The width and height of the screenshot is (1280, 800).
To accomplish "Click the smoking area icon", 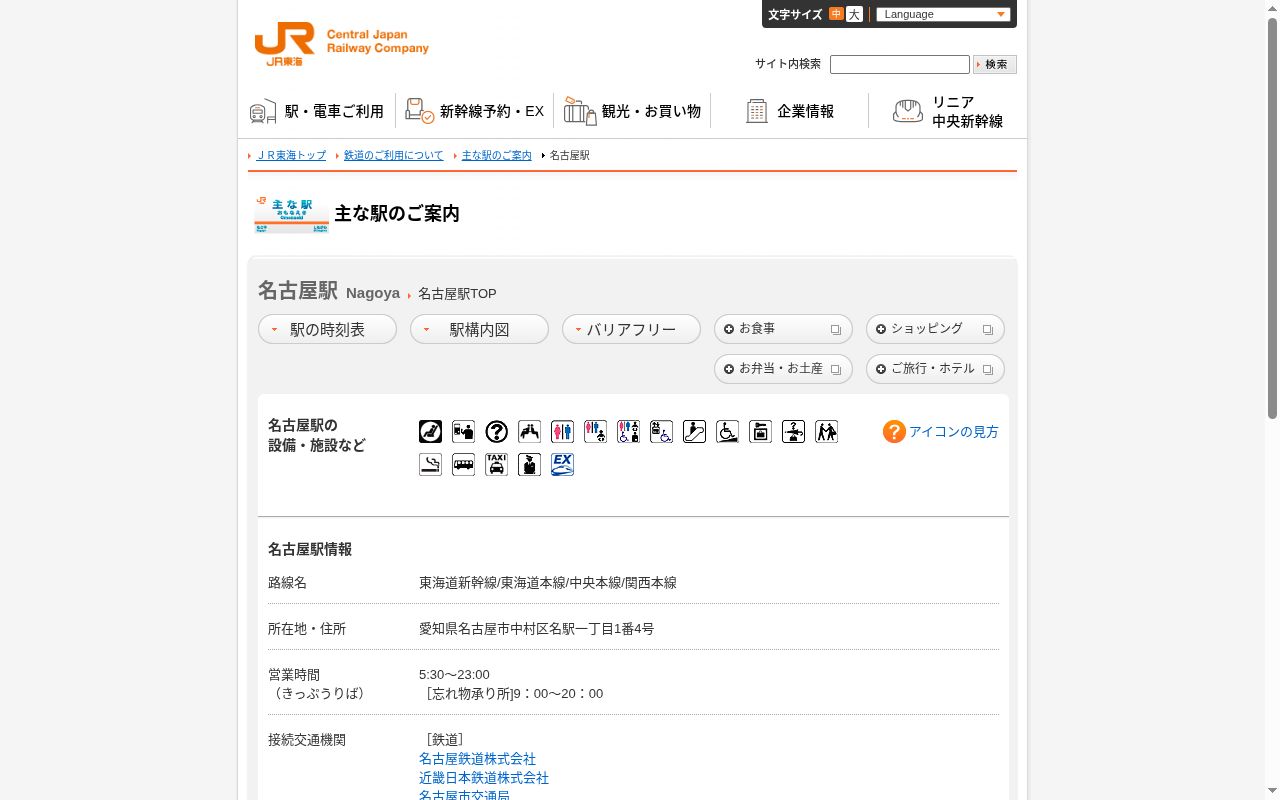I will pyautogui.click(x=430, y=465).
